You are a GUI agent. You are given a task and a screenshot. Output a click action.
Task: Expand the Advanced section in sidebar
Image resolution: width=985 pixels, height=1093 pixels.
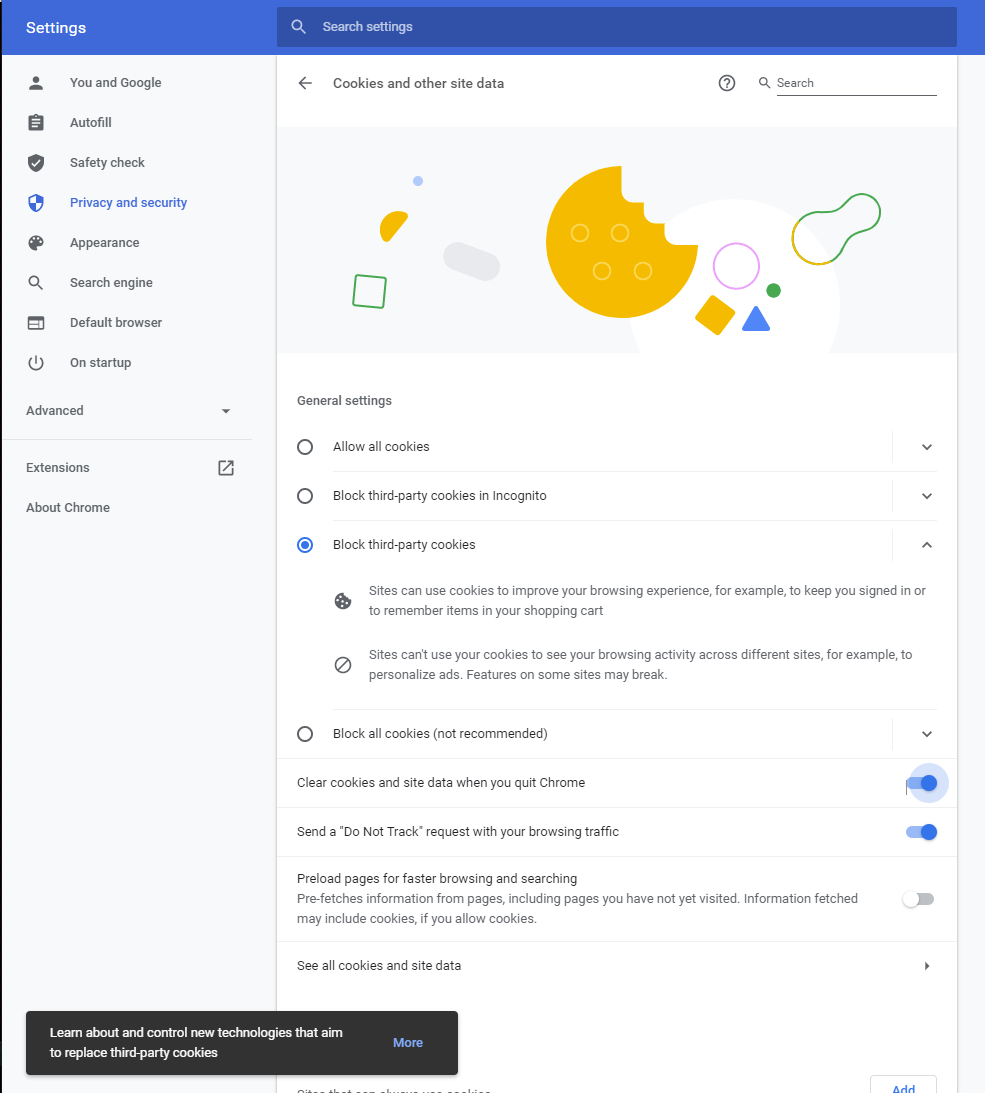coord(128,411)
